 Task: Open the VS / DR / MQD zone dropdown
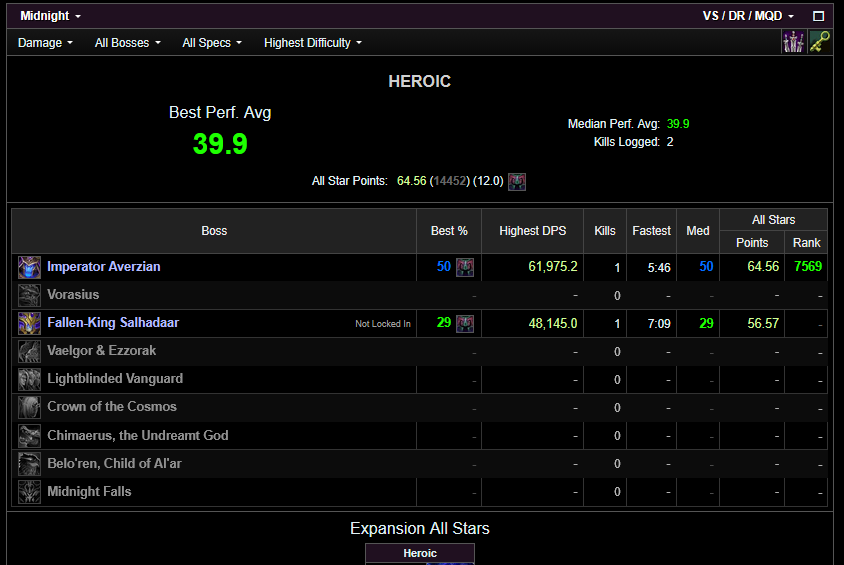748,16
